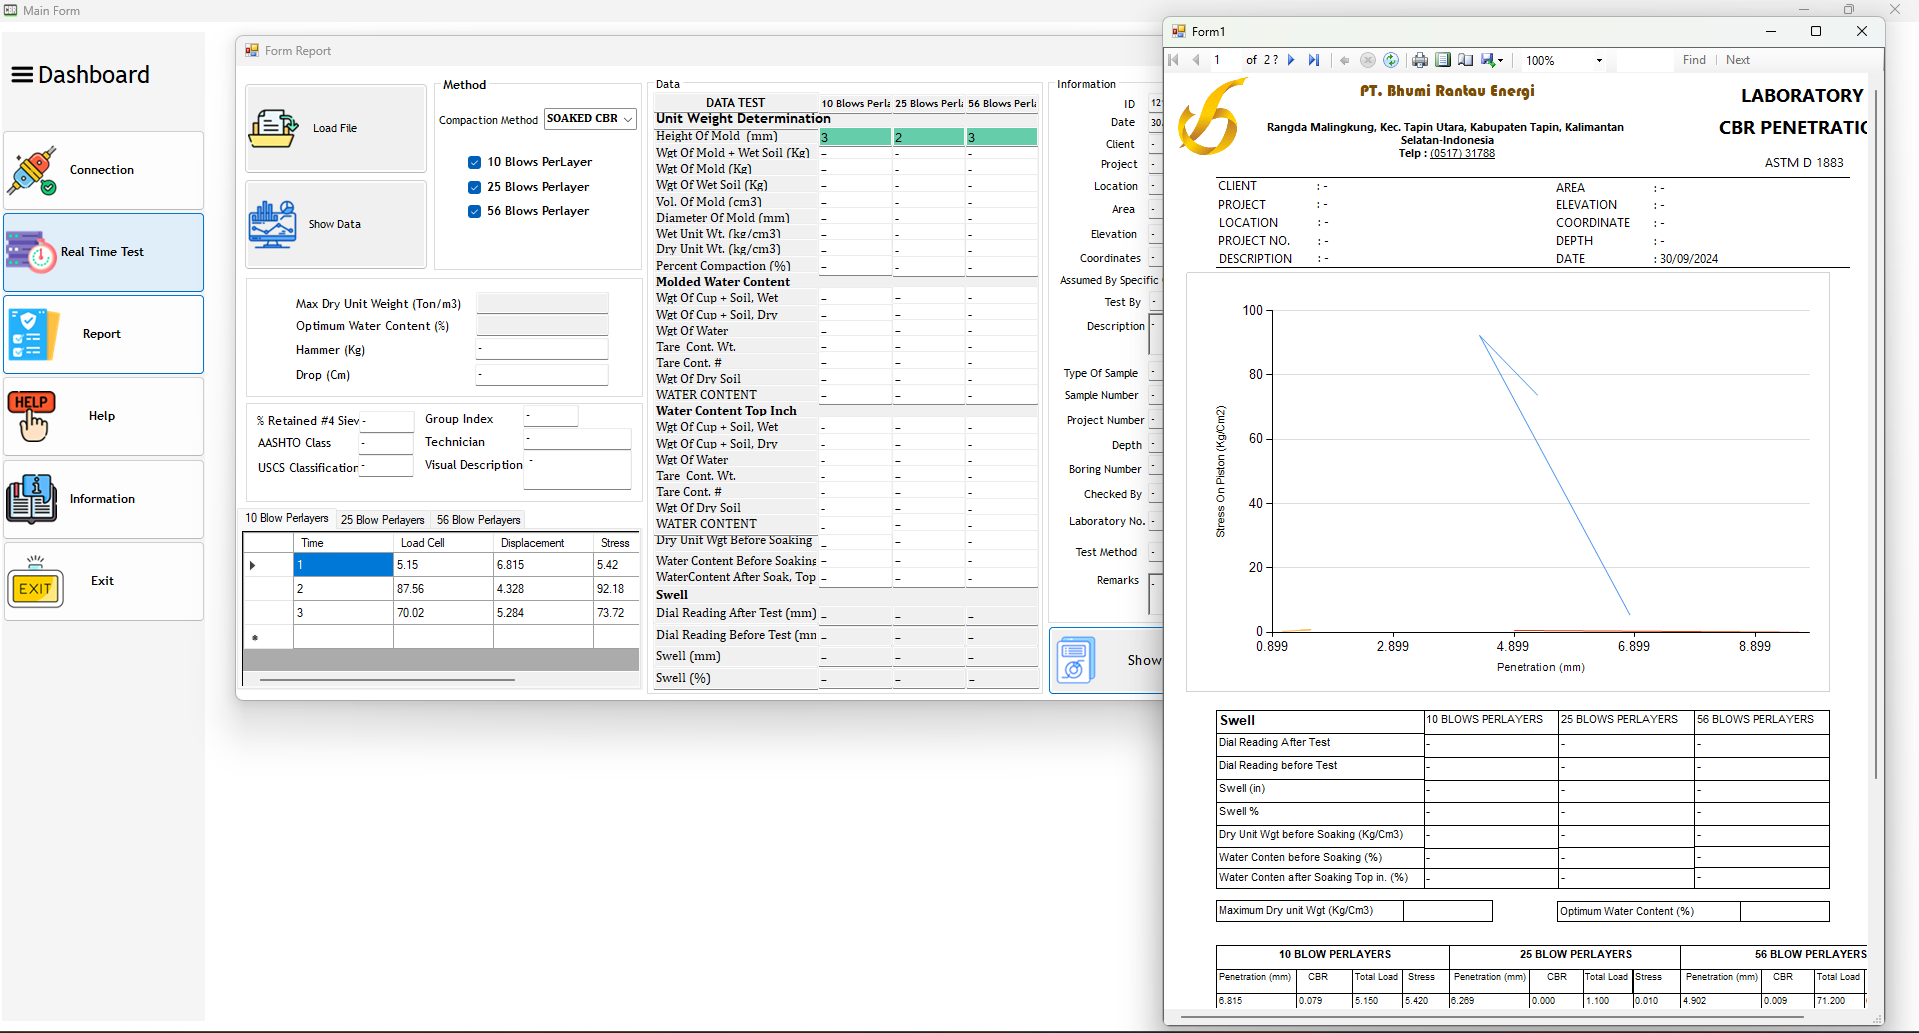Open the Information sidebar panel
This screenshot has height=1033, width=1919.
(31, 498)
